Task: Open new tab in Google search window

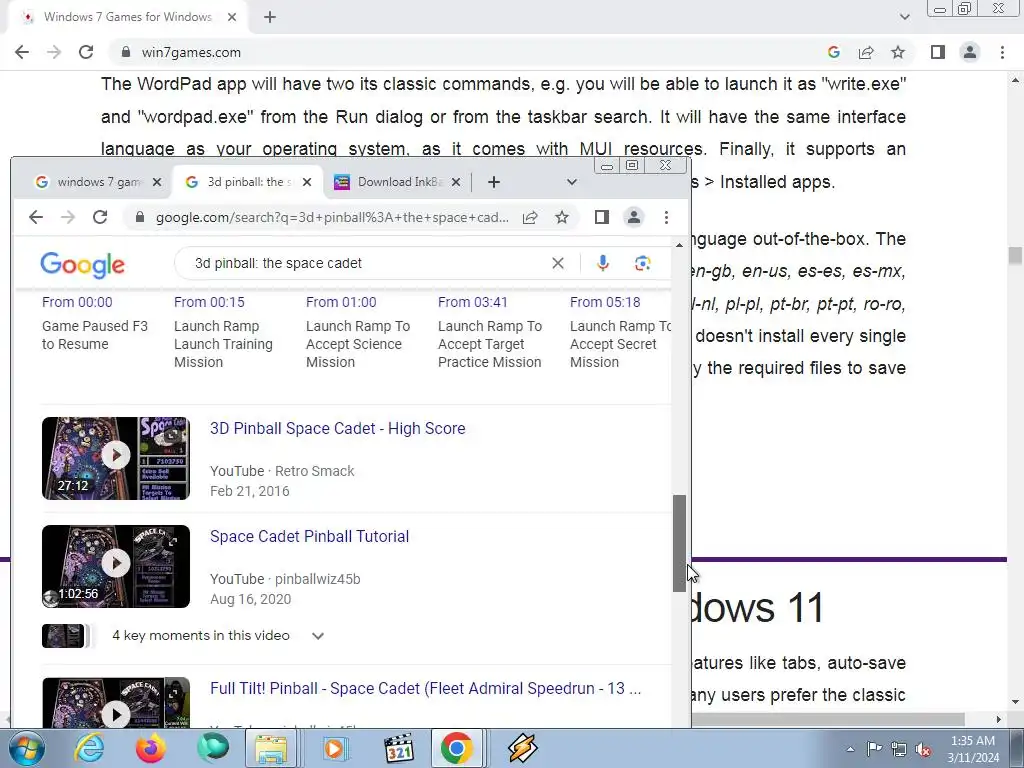Action: (x=494, y=182)
